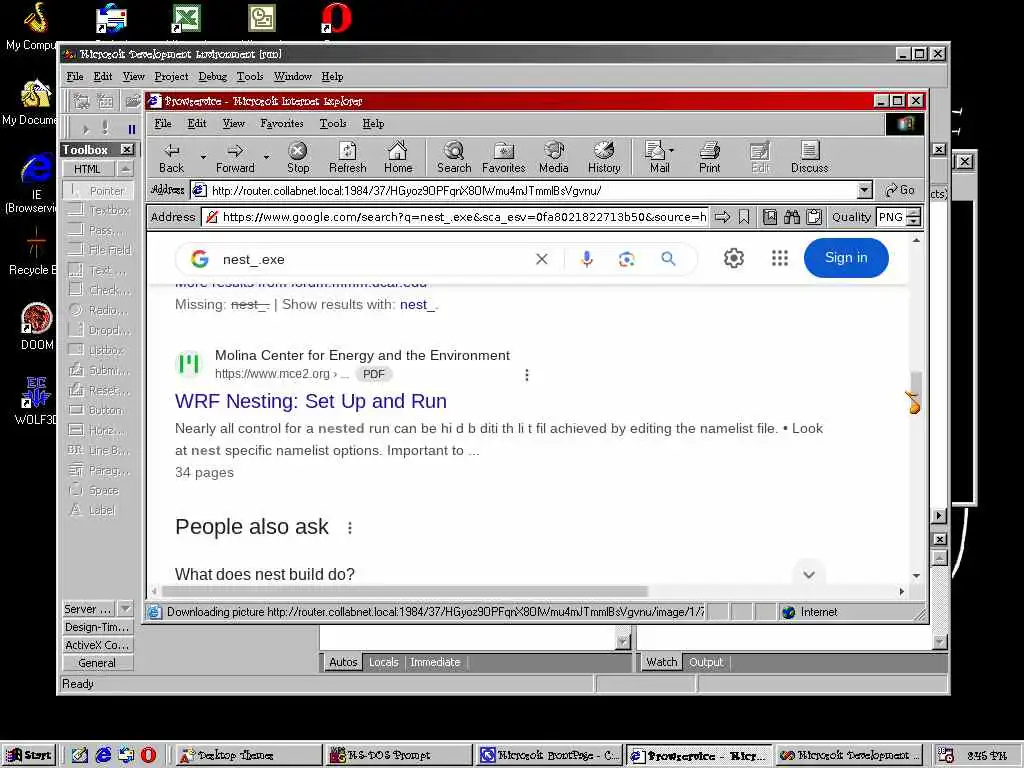This screenshot has width=1024, height=768.
Task: Click the Discuss toolbar button
Action: (809, 158)
